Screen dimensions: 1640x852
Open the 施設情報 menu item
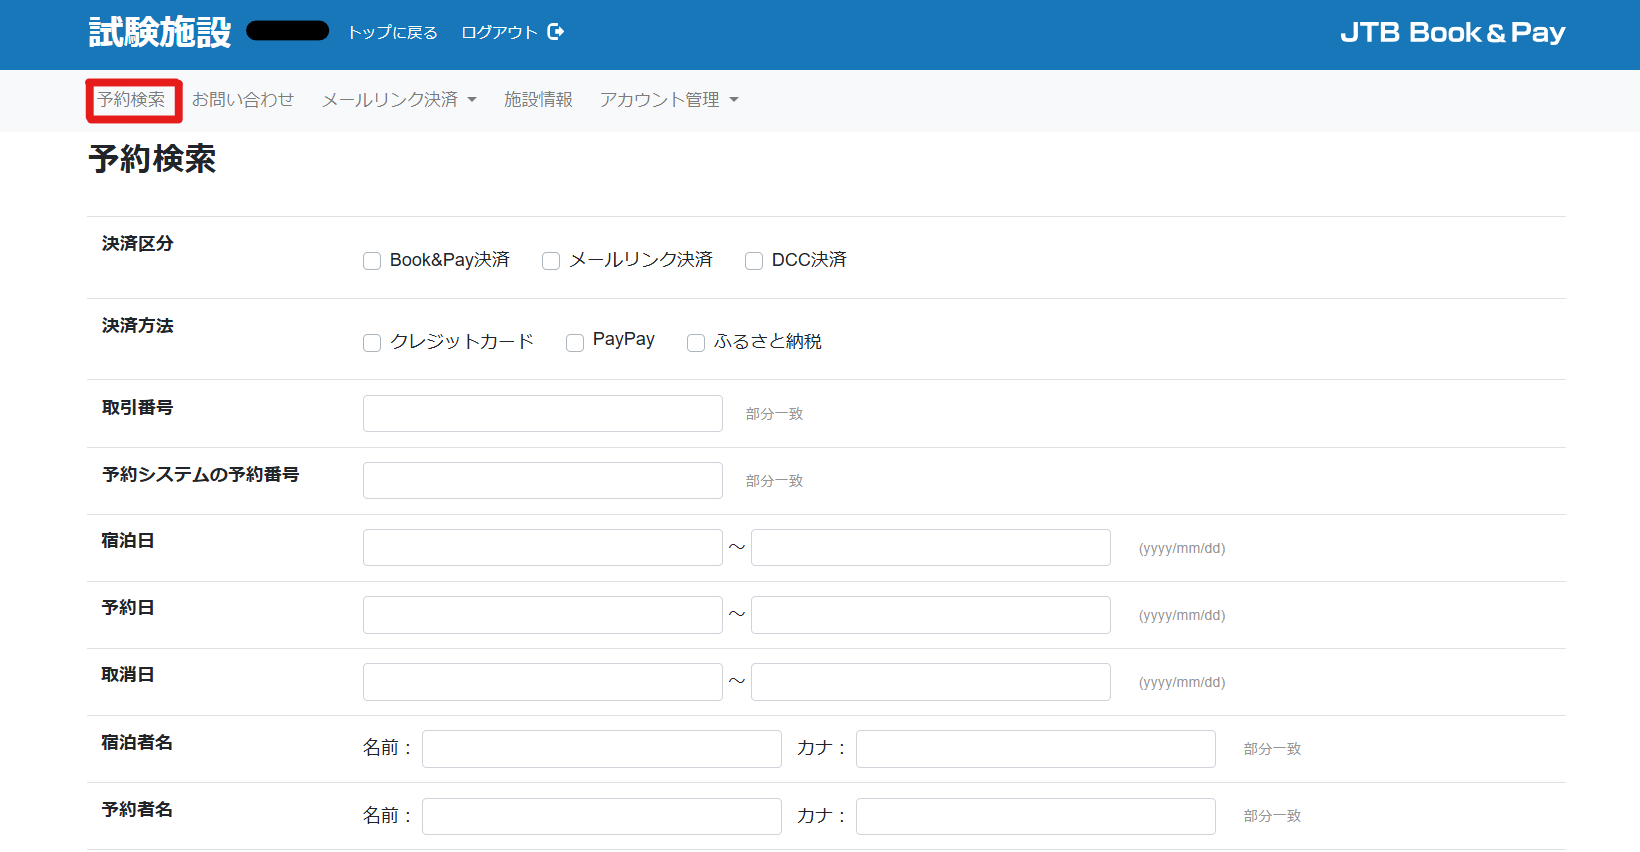[538, 100]
